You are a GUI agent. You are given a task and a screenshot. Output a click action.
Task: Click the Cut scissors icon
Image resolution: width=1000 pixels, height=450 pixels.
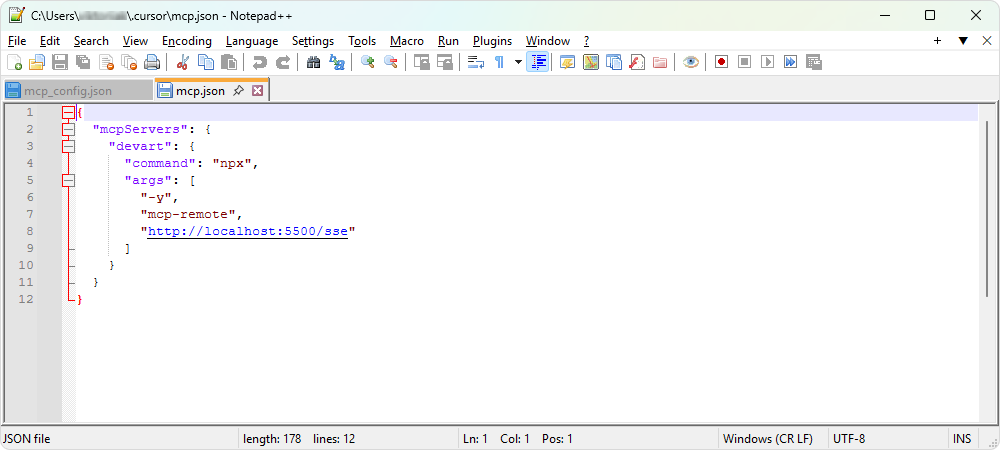(183, 62)
